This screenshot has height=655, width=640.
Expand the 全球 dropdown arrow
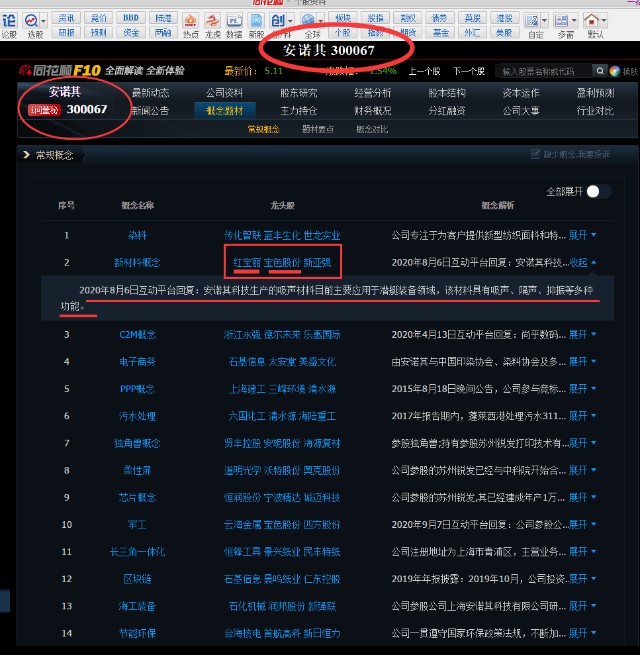pyautogui.click(x=320, y=20)
